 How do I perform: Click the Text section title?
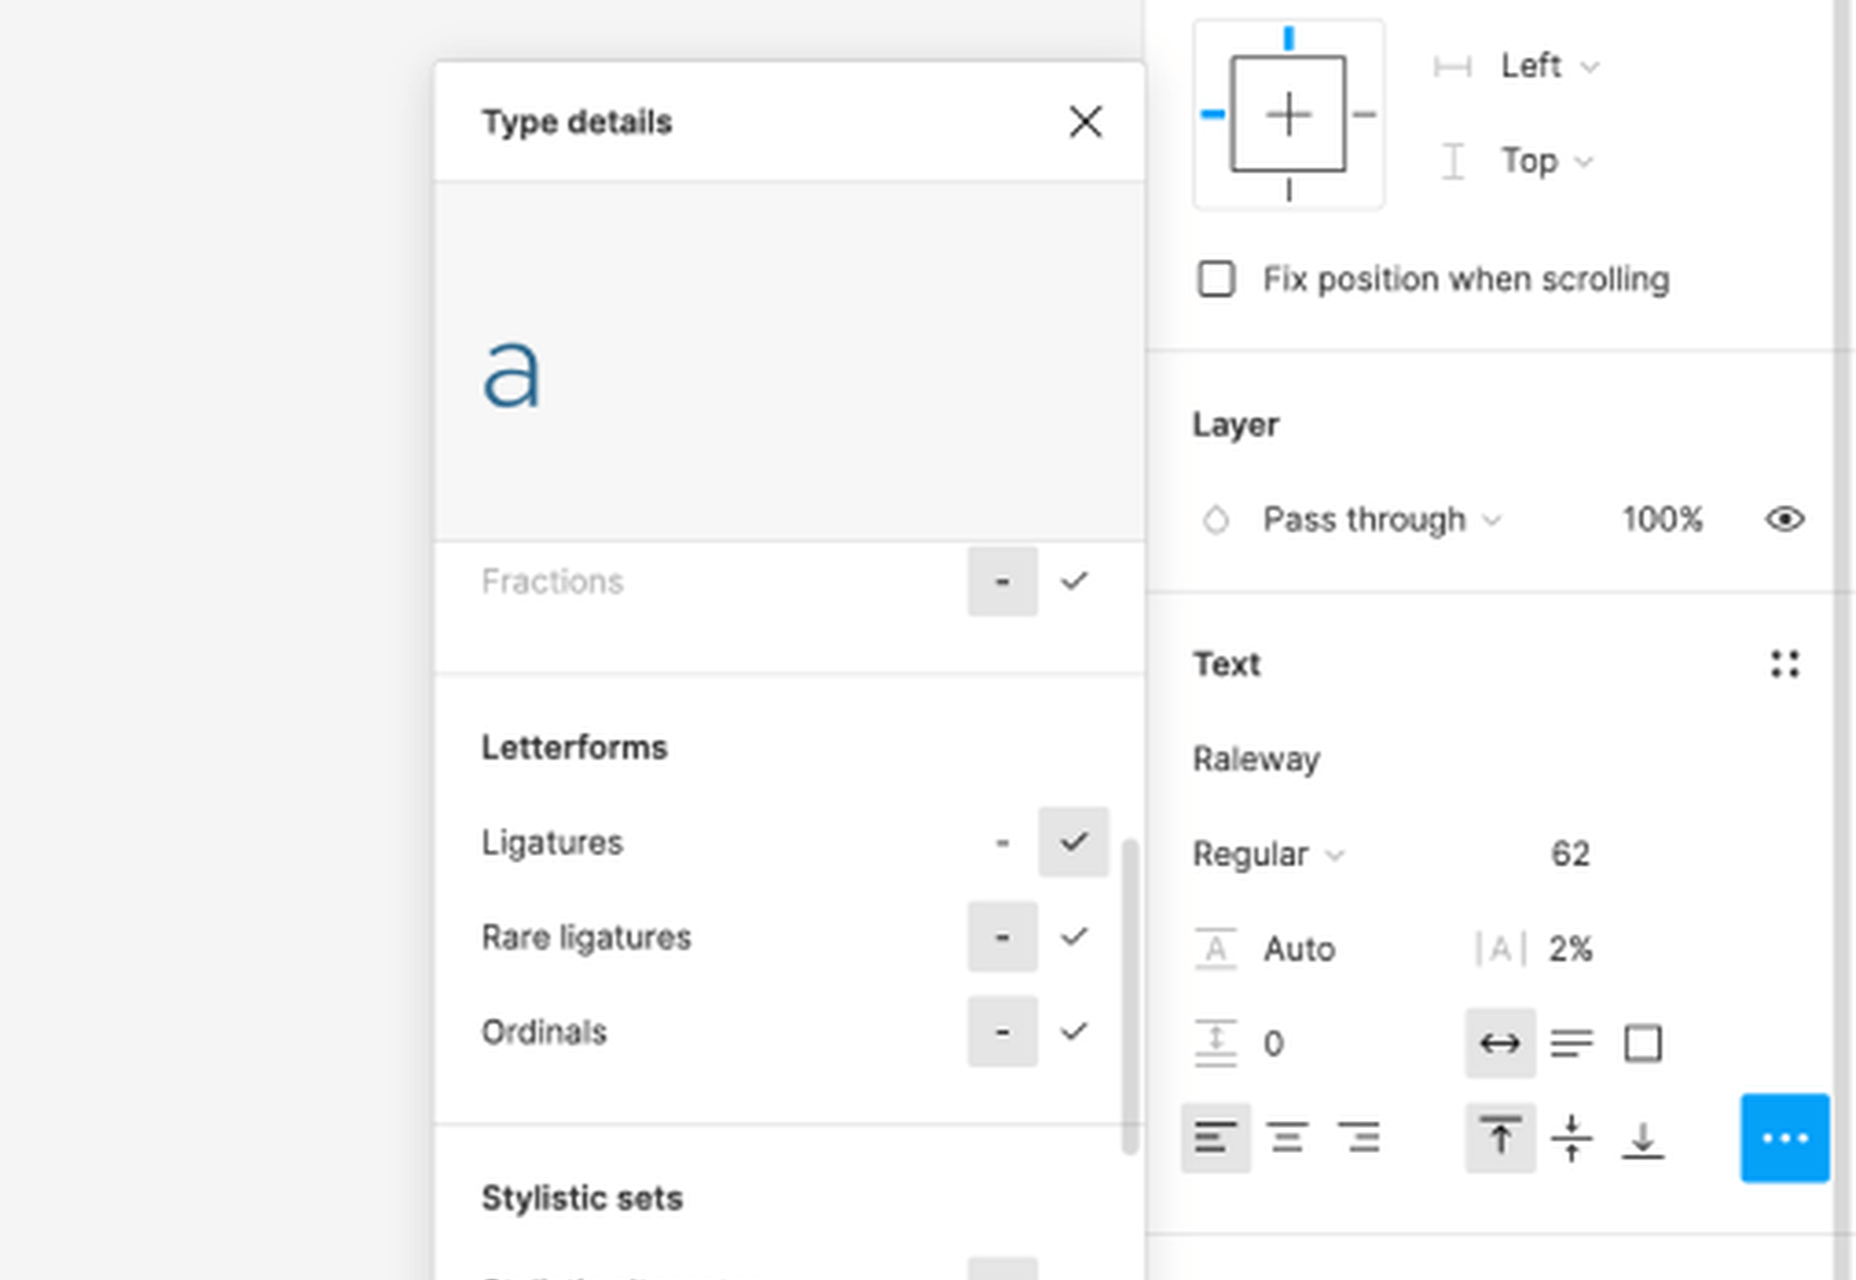pos(1226,664)
